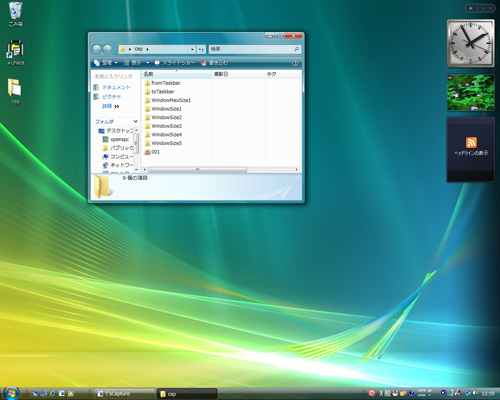Expand the breadcrumb arrow before cap

pyautogui.click(x=130, y=49)
